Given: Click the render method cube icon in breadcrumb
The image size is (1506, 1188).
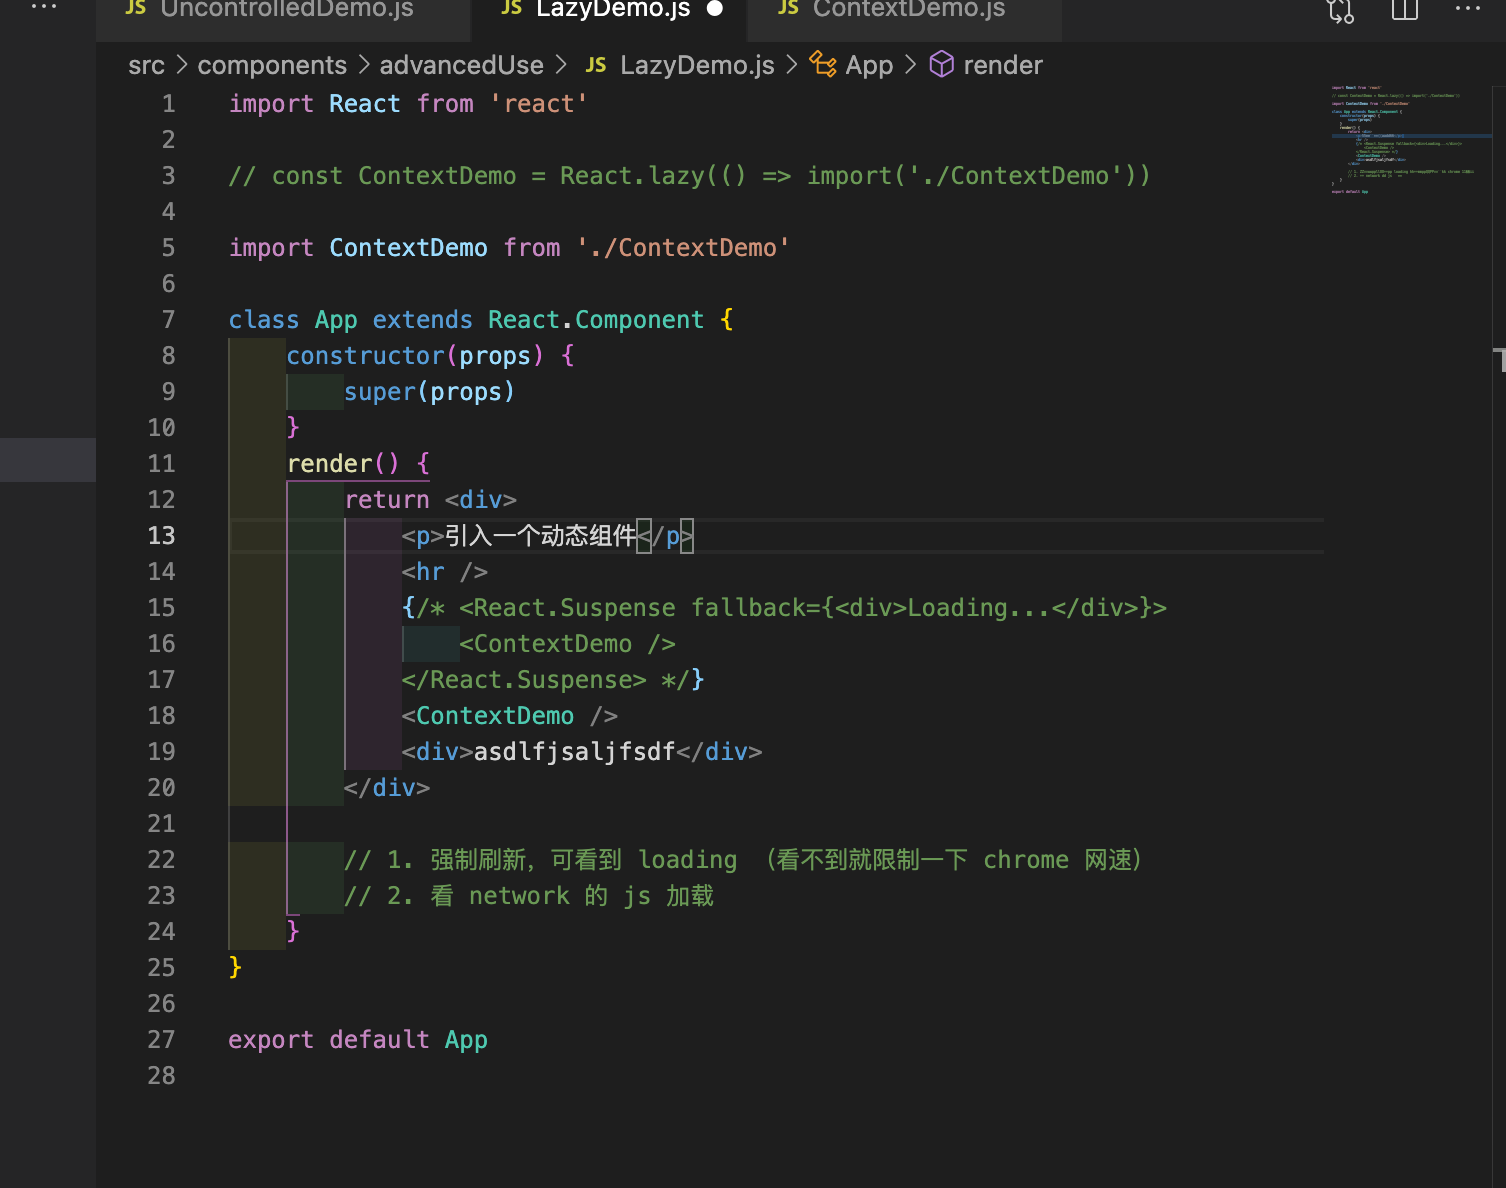Looking at the screenshot, I should click(942, 65).
